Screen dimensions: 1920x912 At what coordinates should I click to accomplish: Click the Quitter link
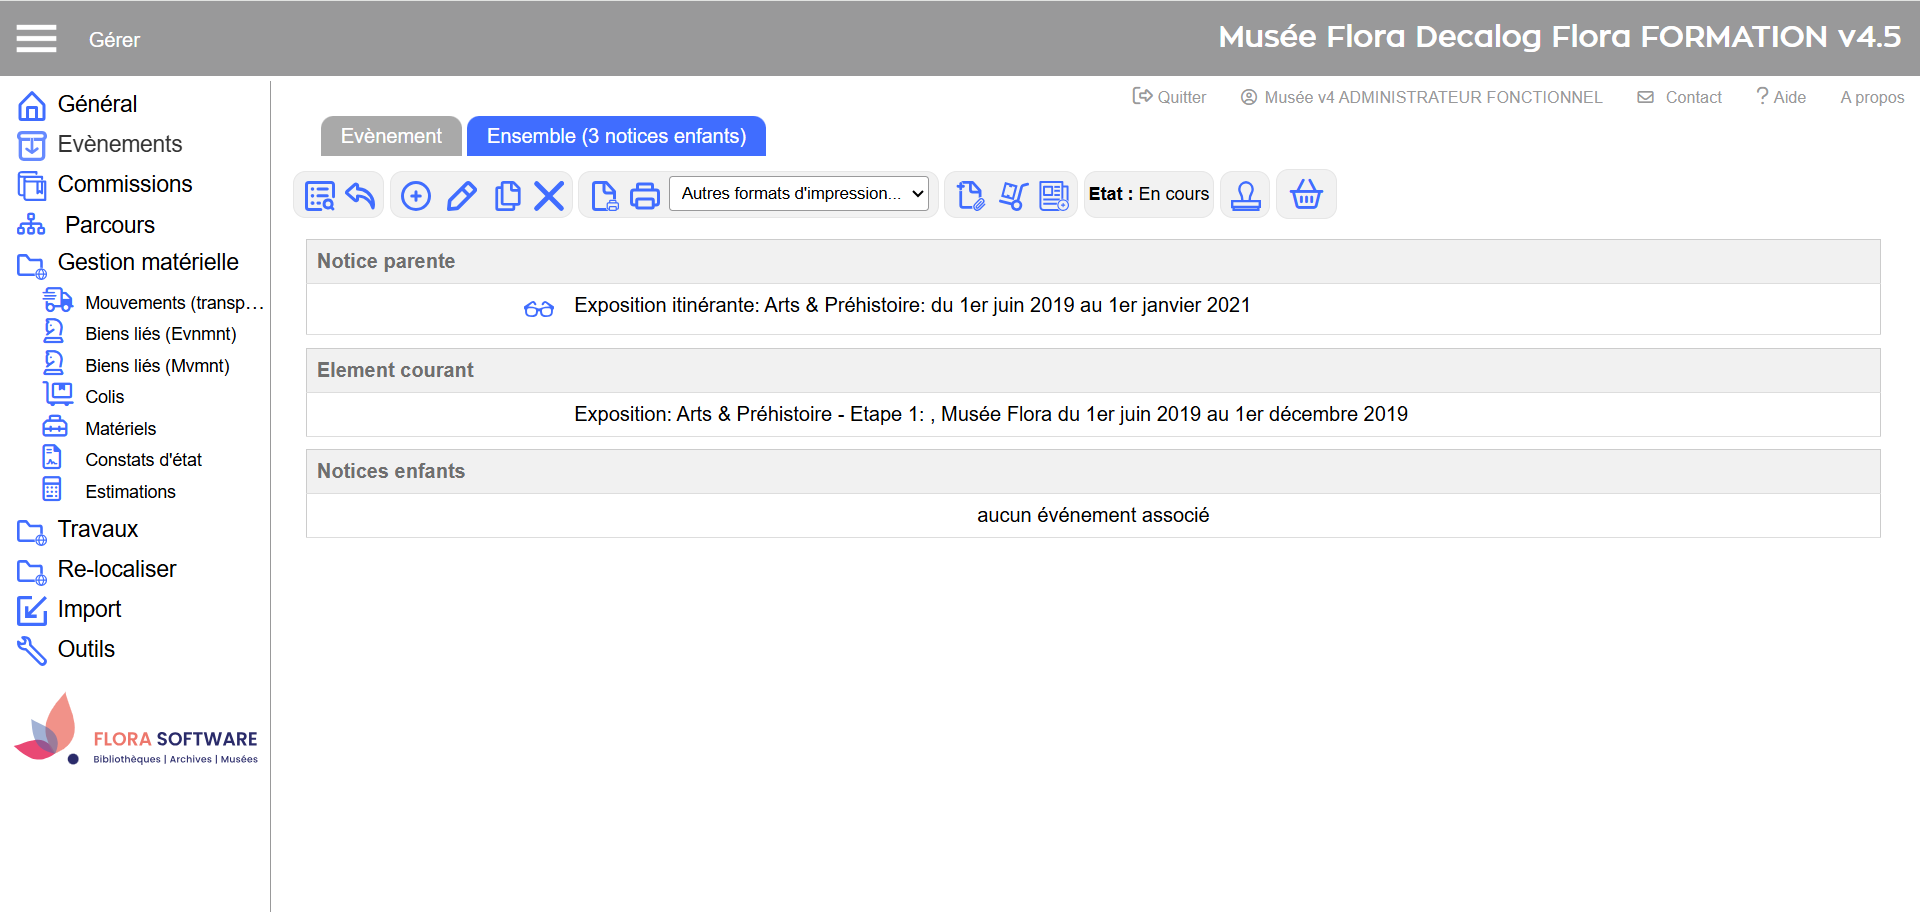pos(1169,97)
